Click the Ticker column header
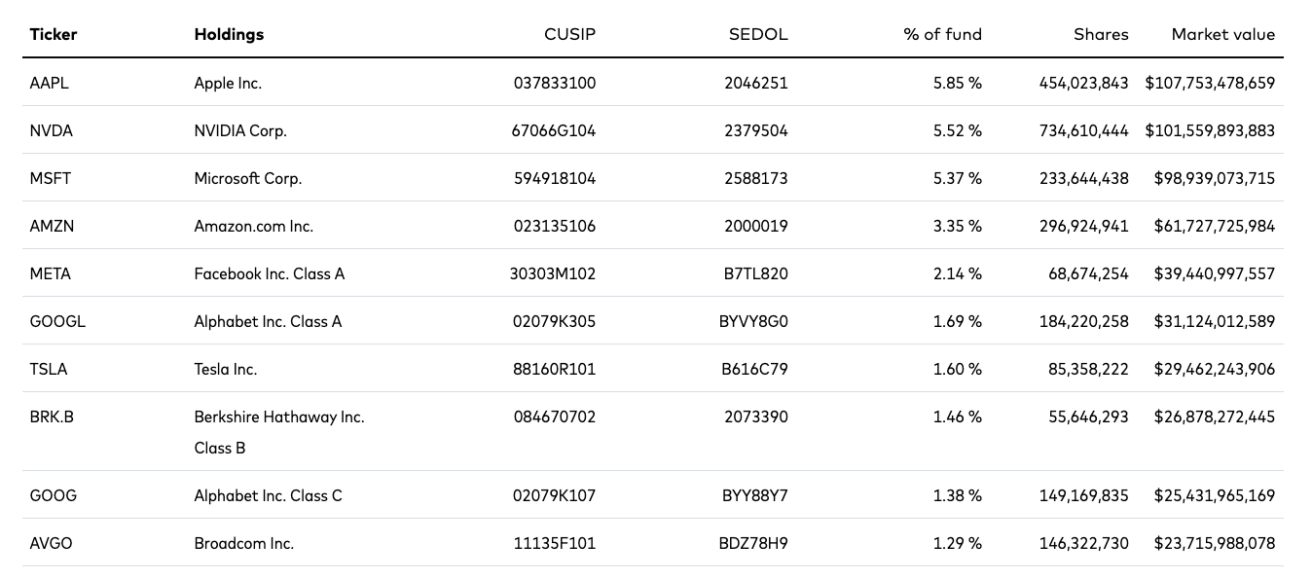 pyautogui.click(x=54, y=35)
